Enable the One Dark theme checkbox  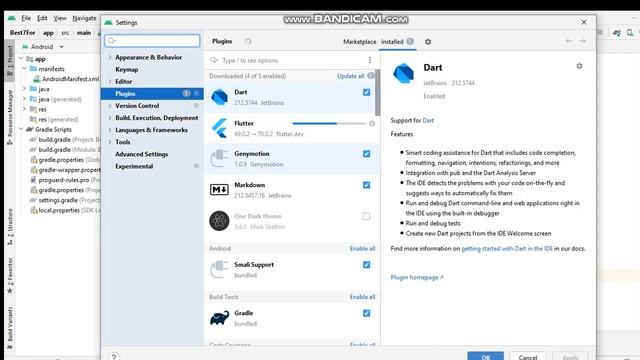pos(367,216)
